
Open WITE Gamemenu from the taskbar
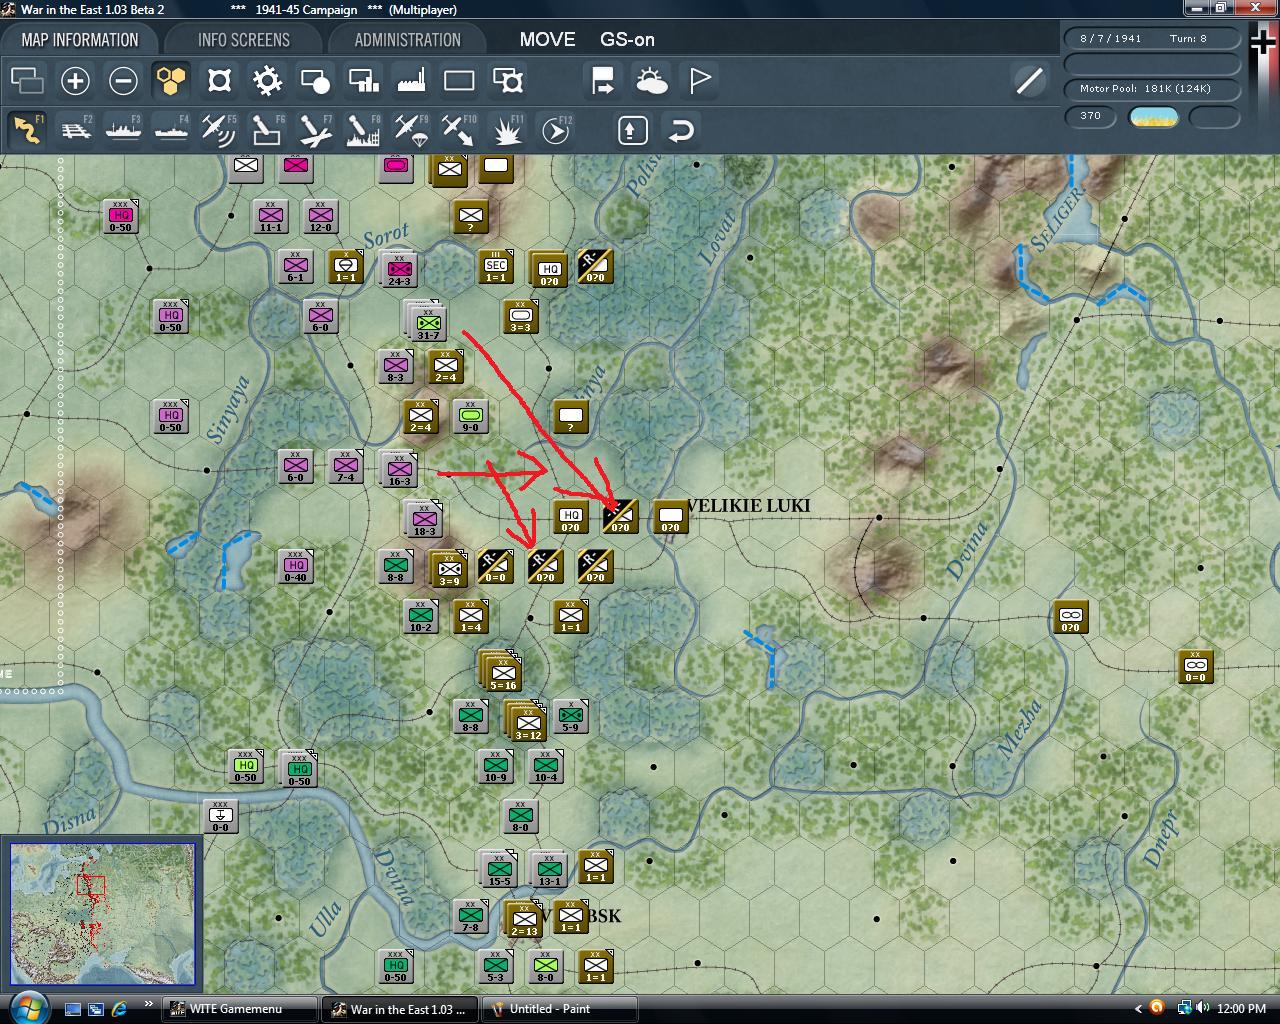[x=238, y=1009]
